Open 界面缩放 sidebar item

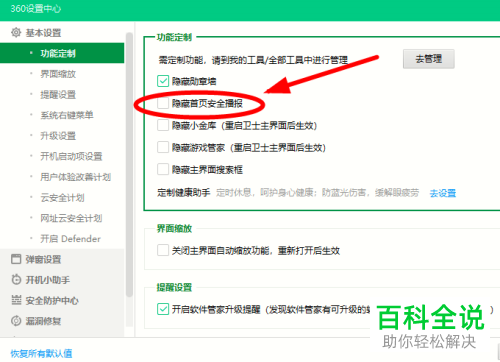tap(58, 74)
